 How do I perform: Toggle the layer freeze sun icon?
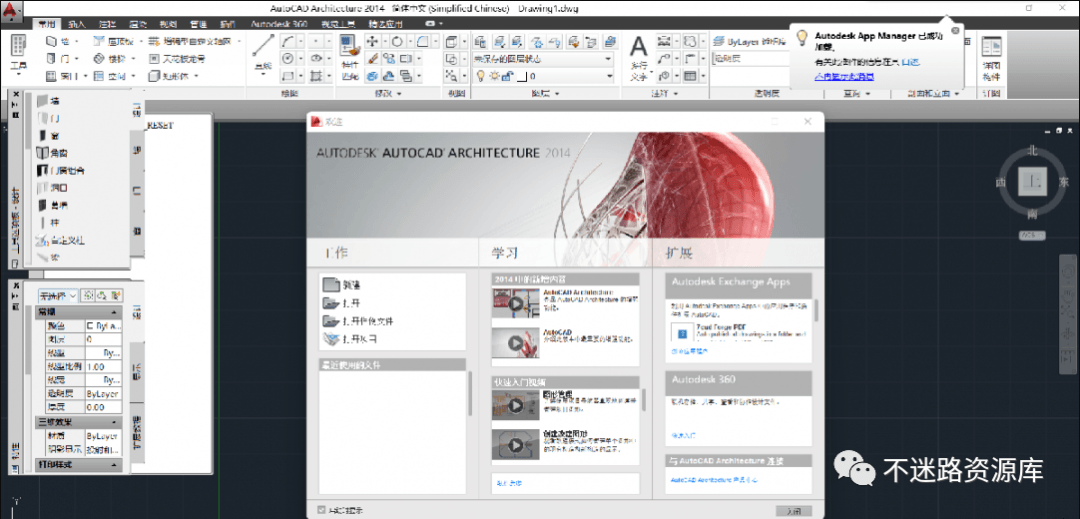pos(493,76)
